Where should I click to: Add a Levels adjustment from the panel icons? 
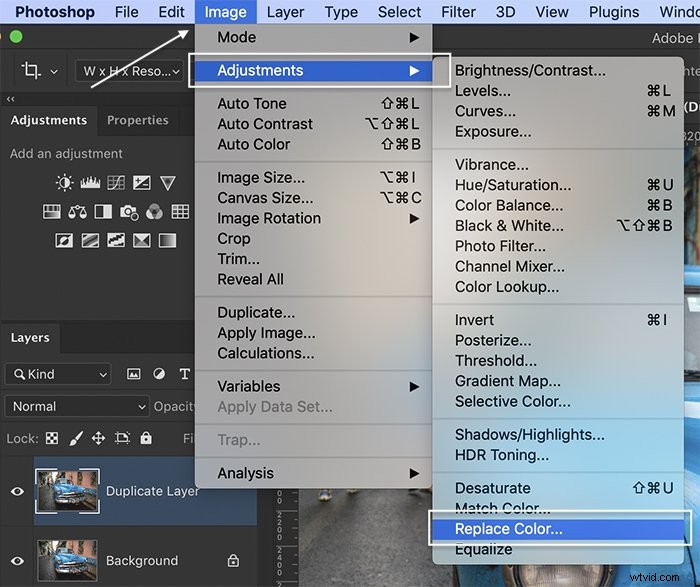click(90, 183)
